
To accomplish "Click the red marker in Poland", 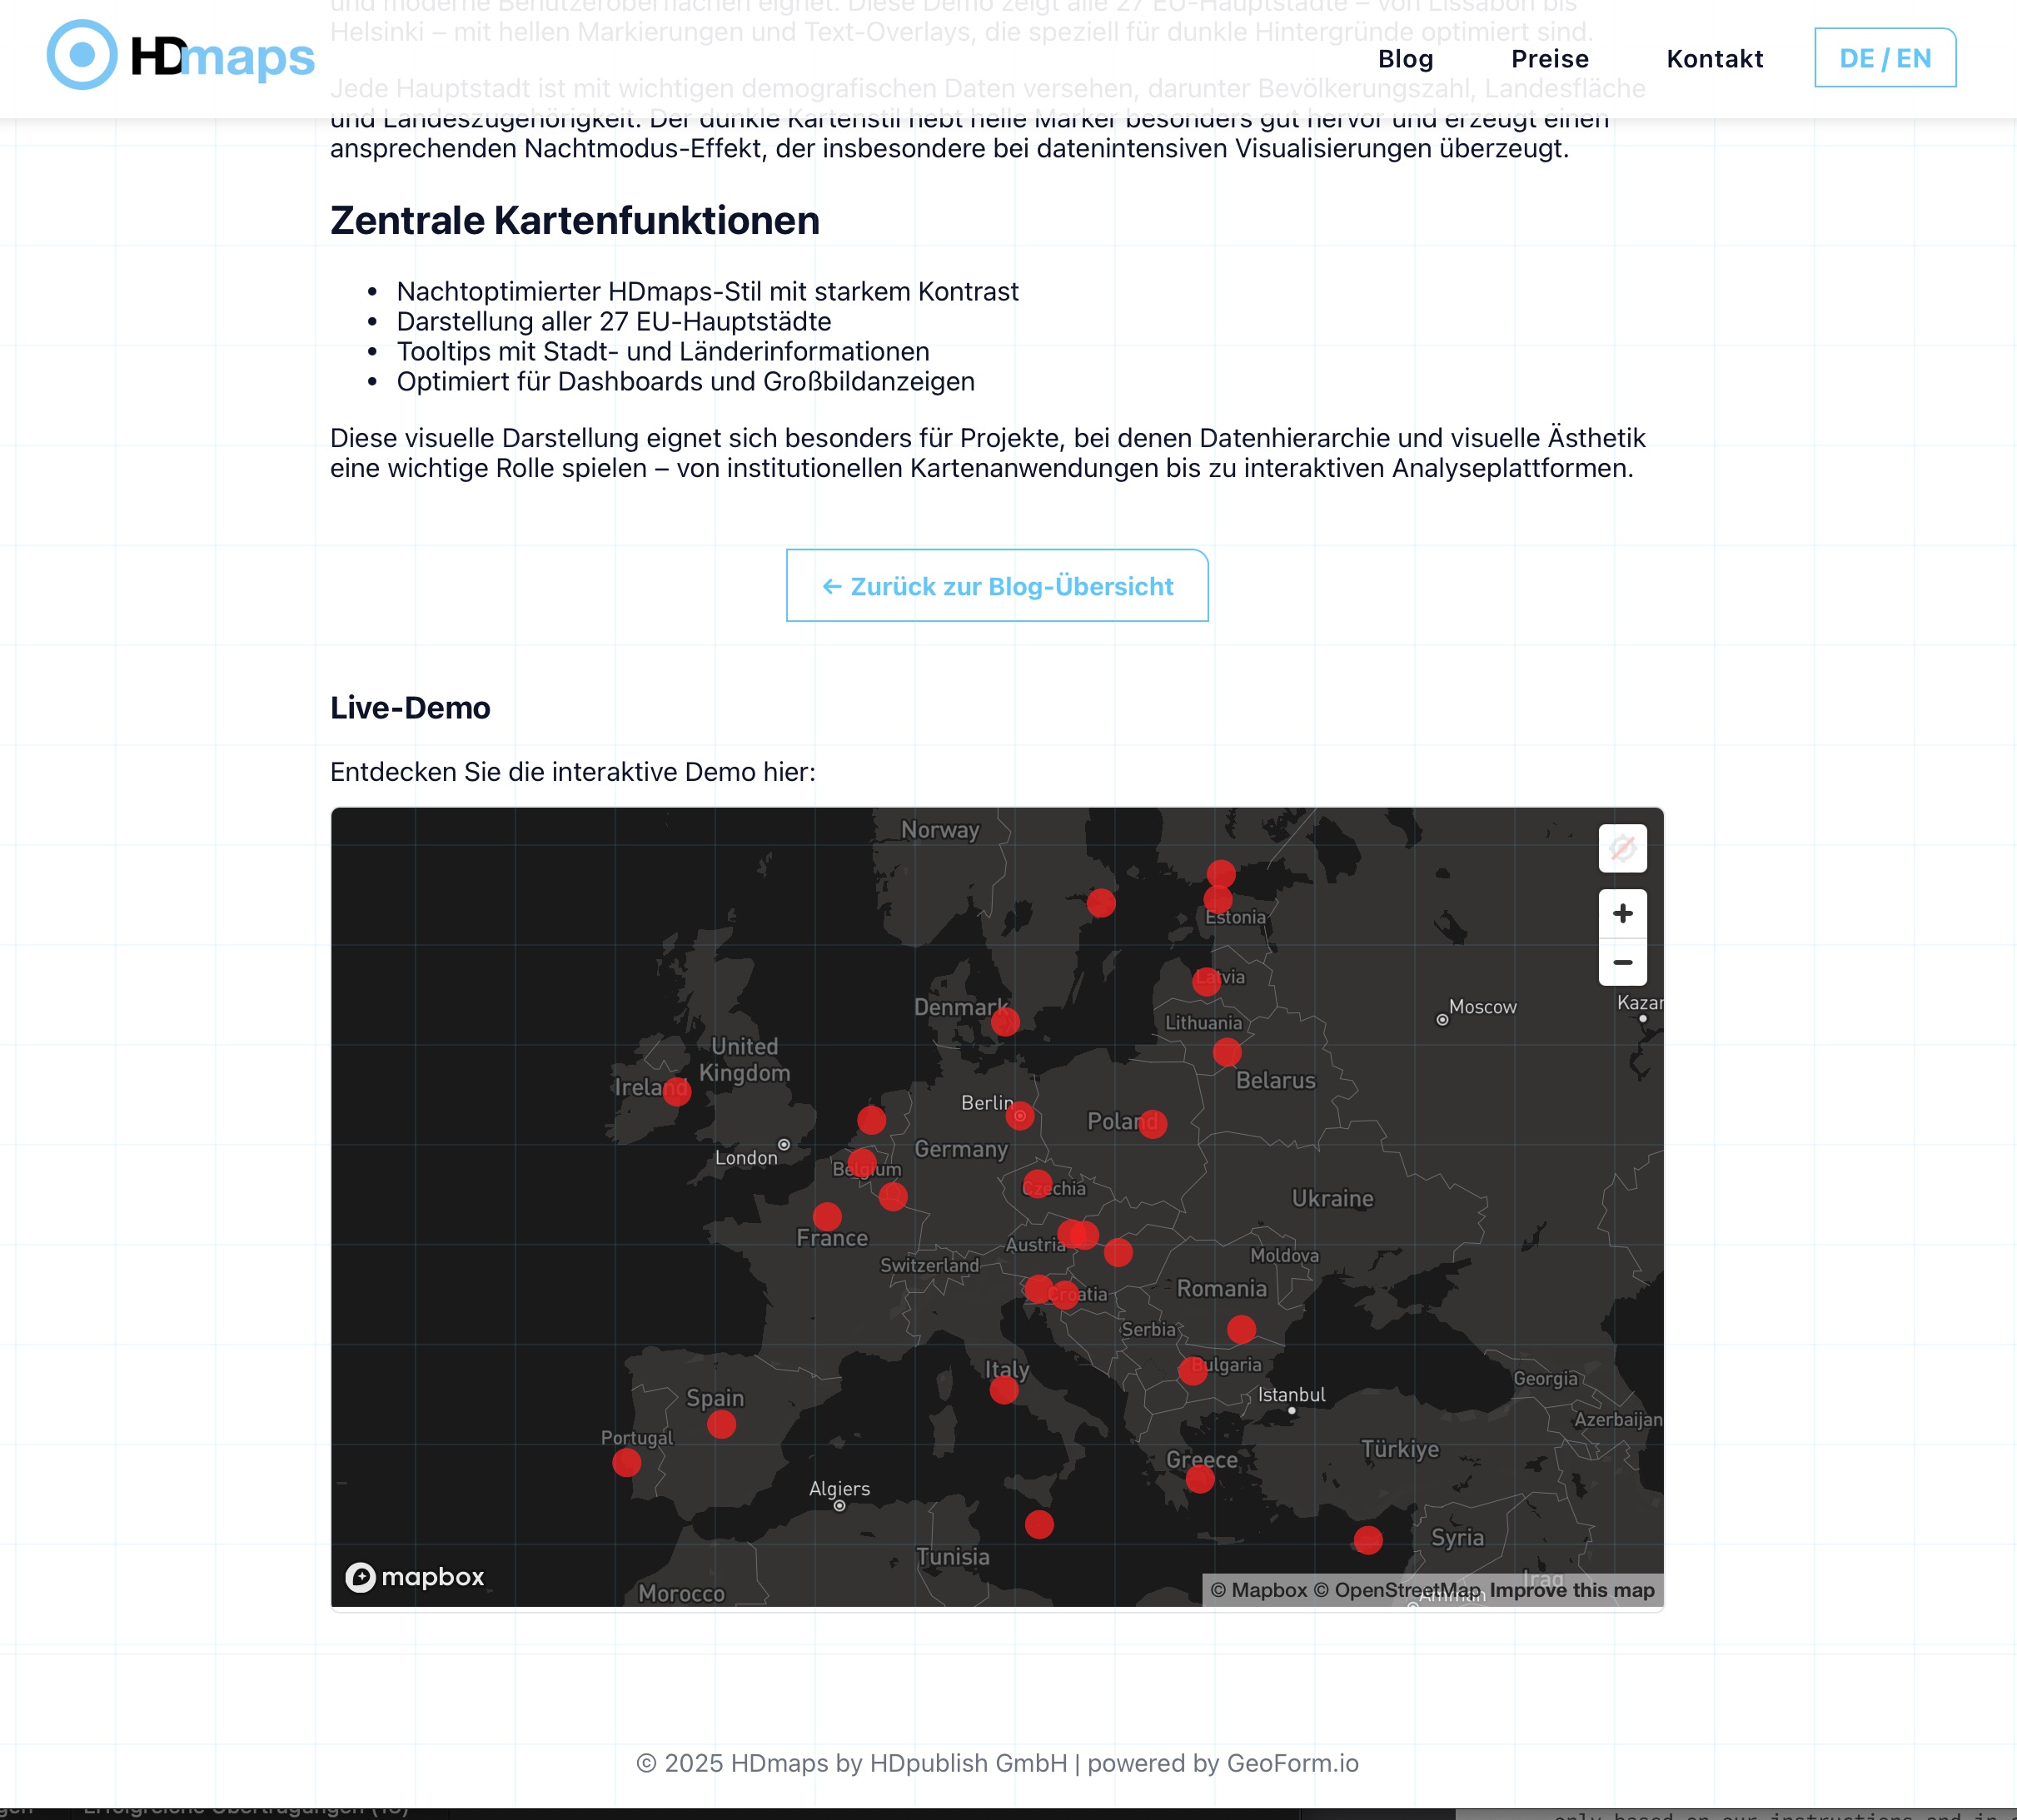I will pyautogui.click(x=1153, y=1124).
